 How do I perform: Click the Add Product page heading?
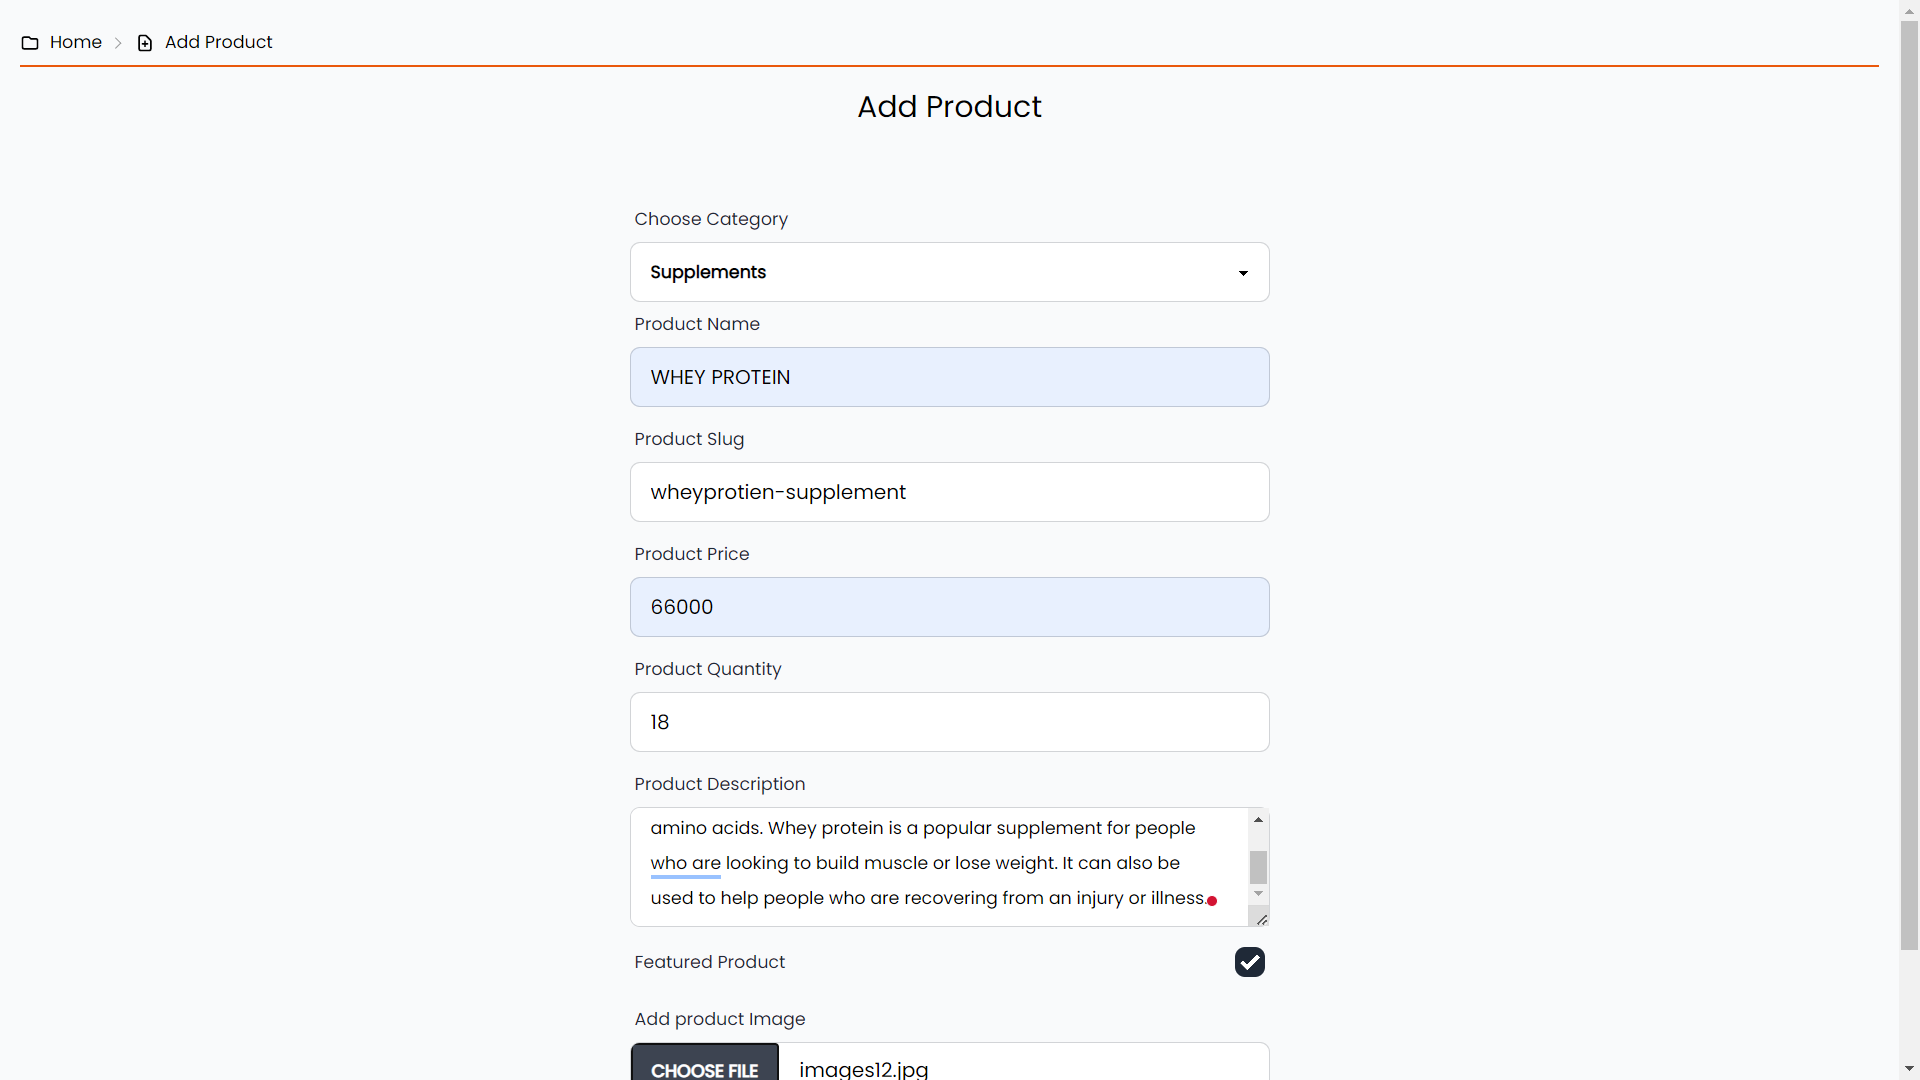tap(949, 107)
